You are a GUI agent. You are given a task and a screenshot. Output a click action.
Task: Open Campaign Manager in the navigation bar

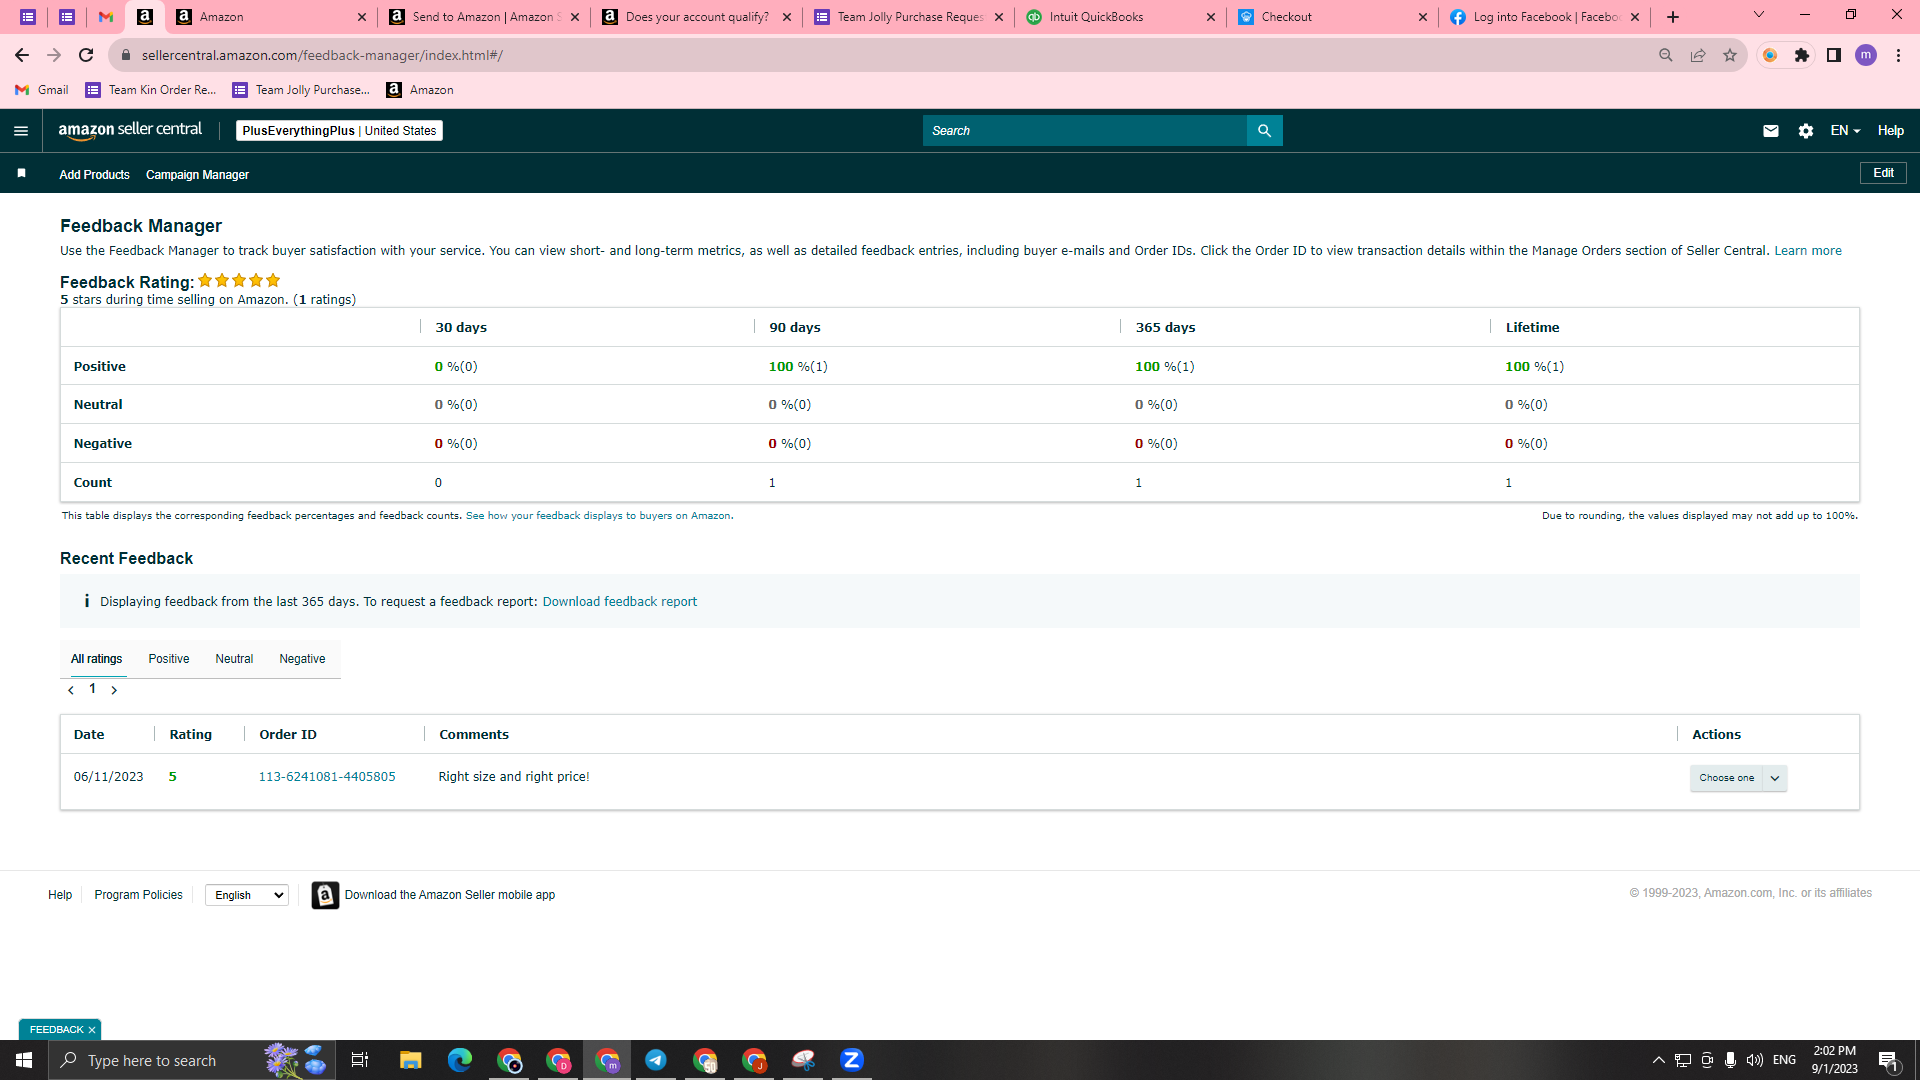197,175
